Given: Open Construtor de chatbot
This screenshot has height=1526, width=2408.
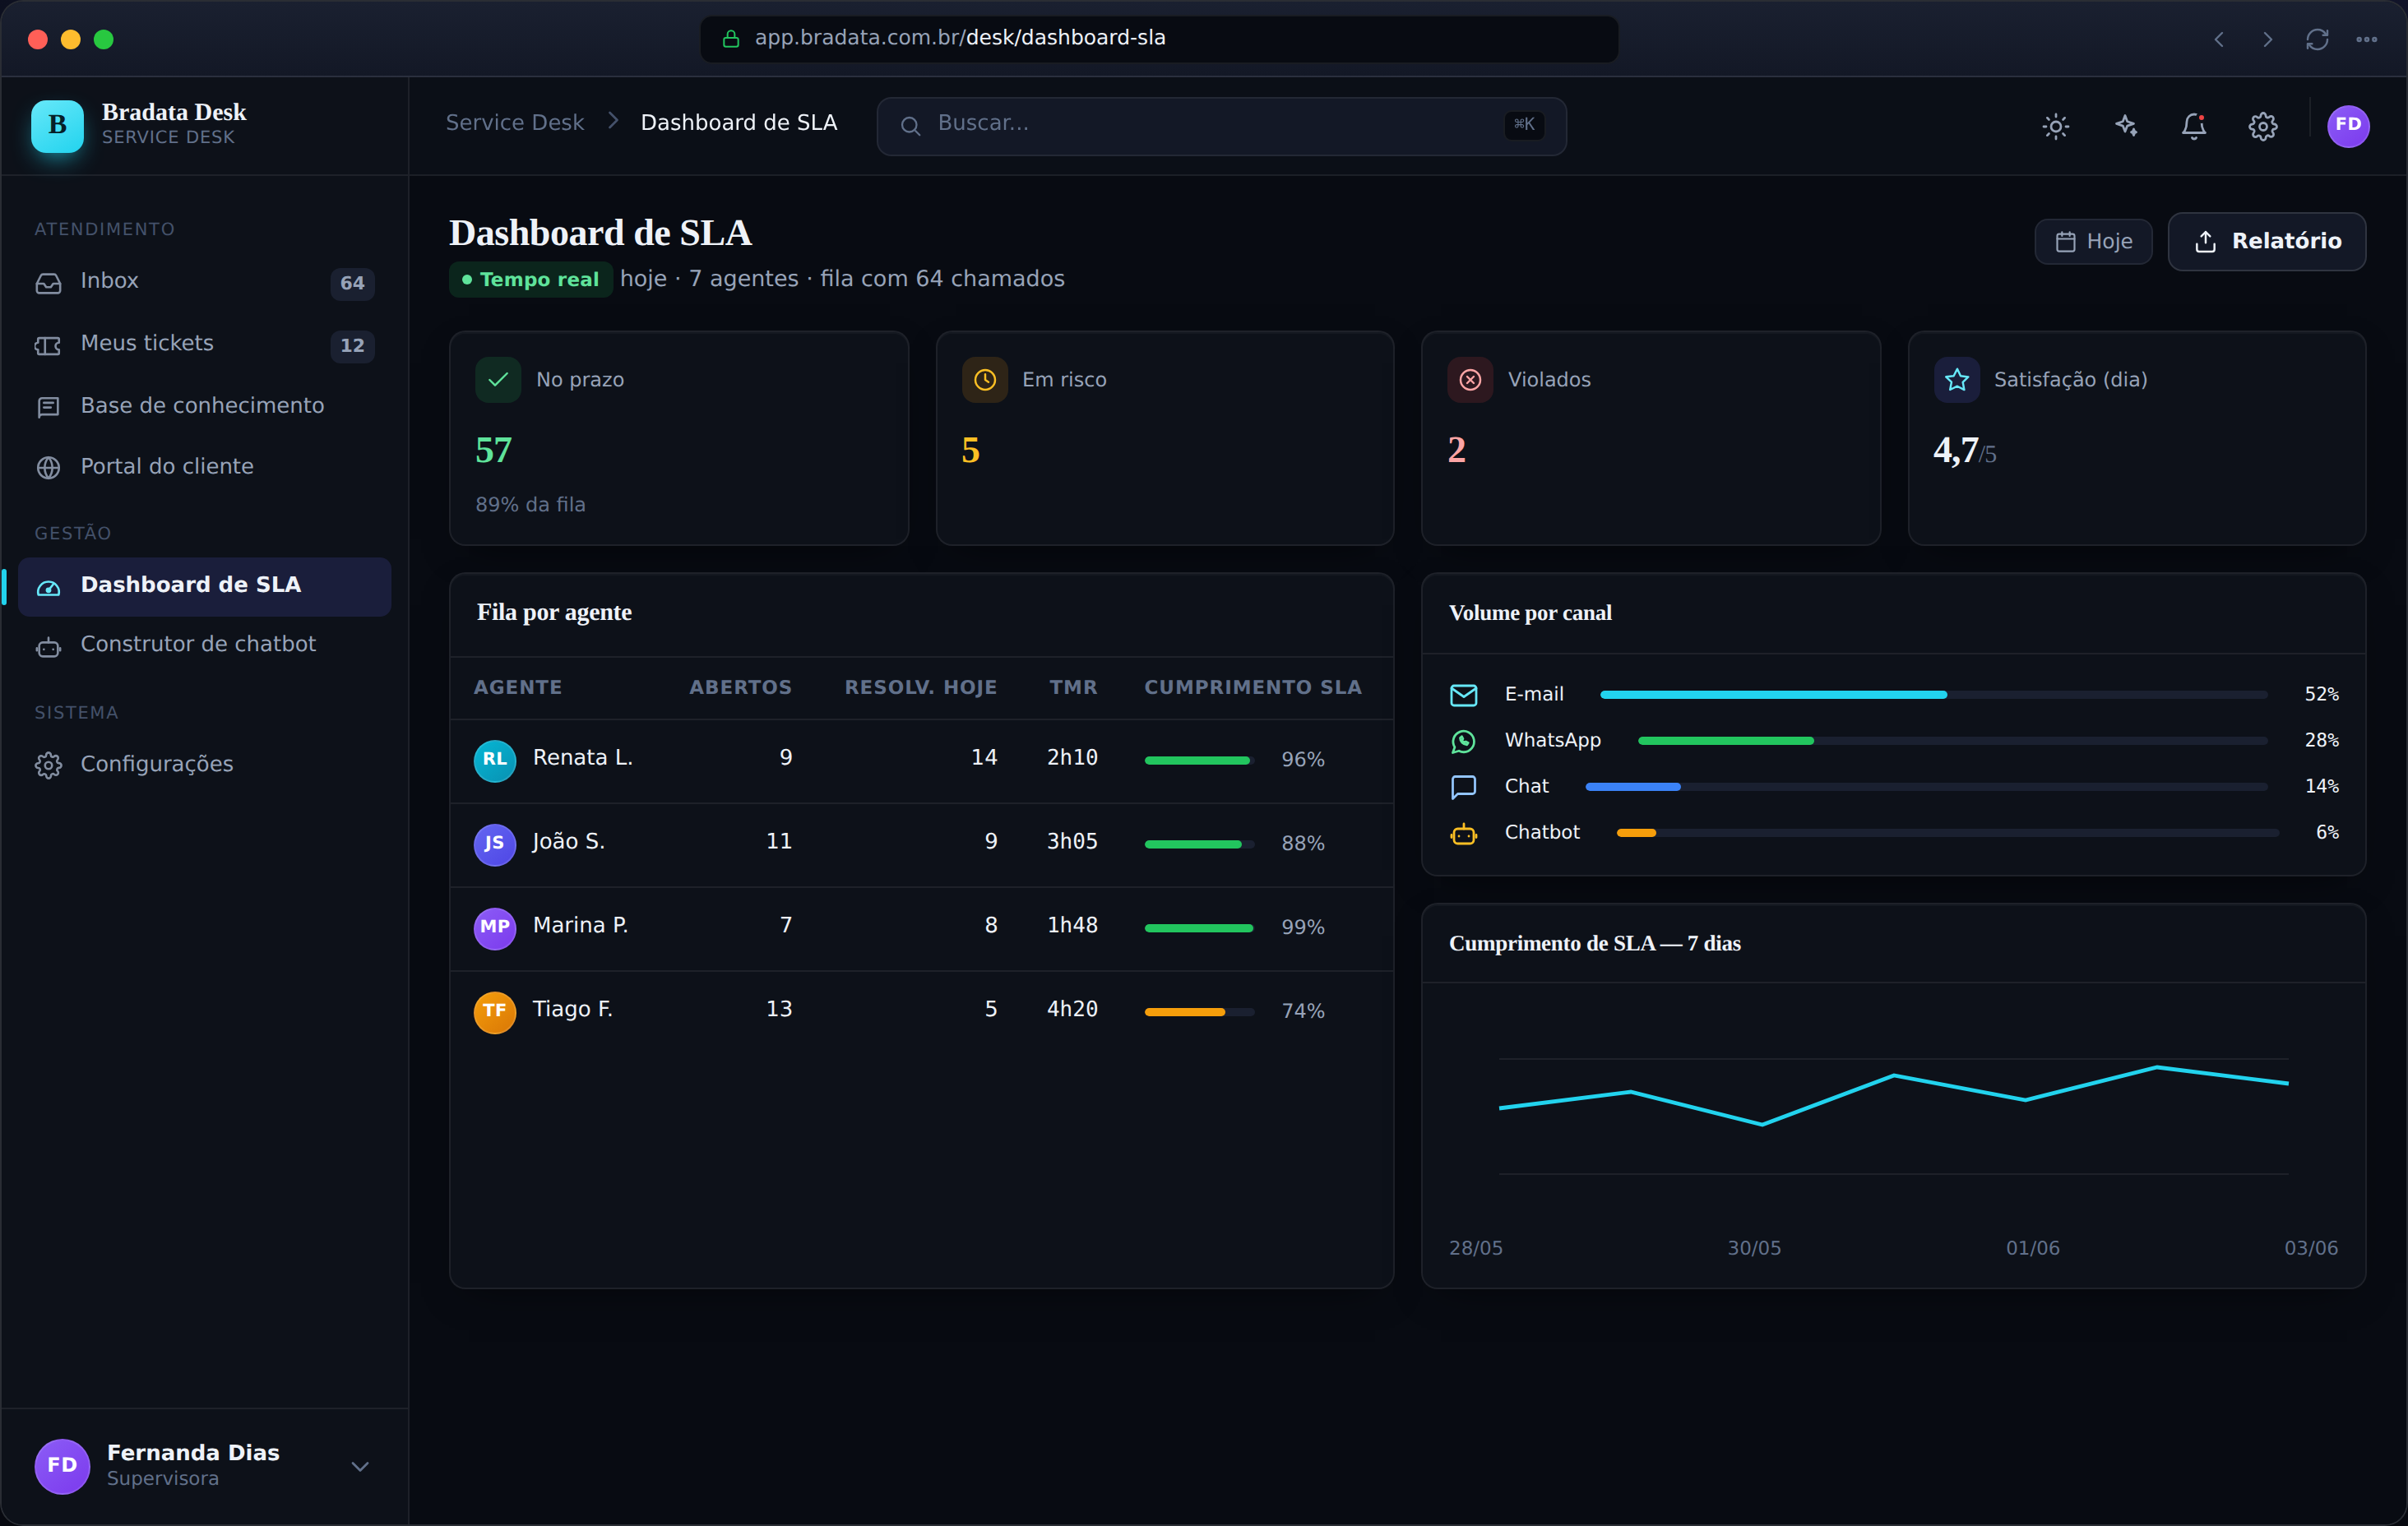Looking at the screenshot, I should pyautogui.click(x=204, y=646).
